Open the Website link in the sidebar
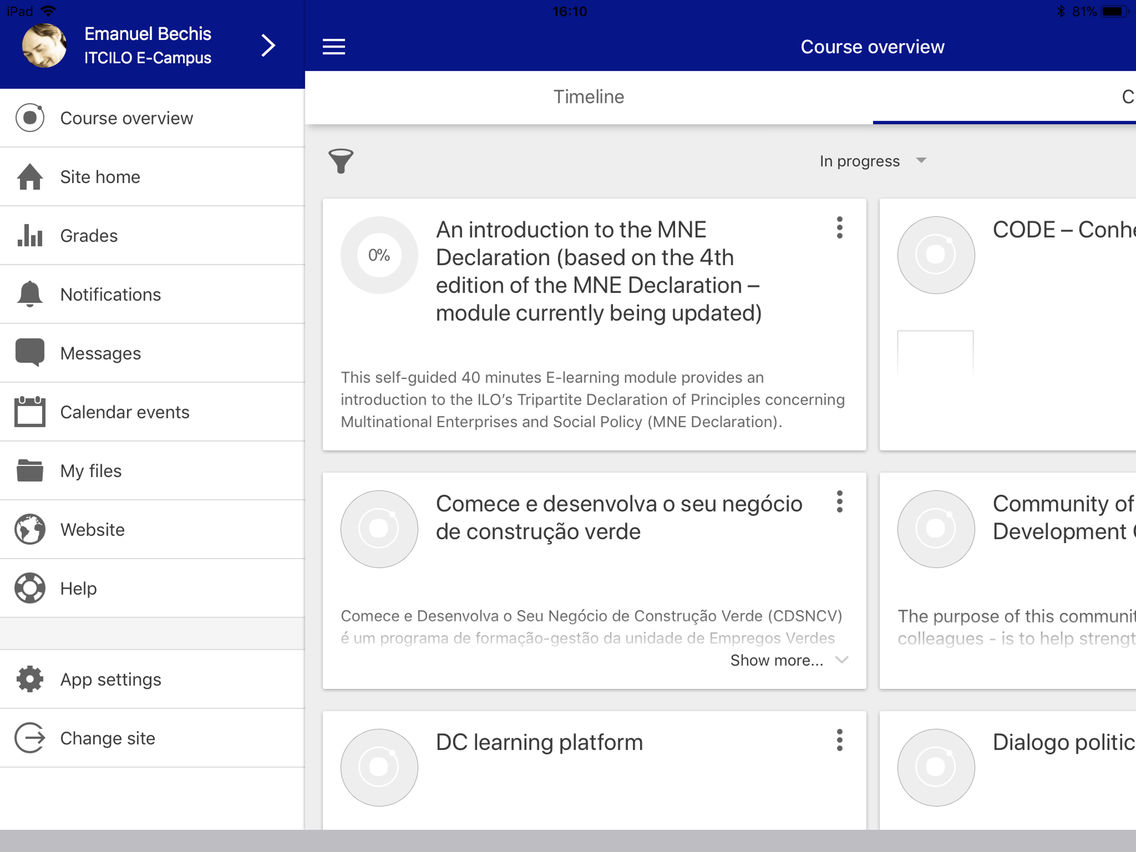 pyautogui.click(x=92, y=529)
